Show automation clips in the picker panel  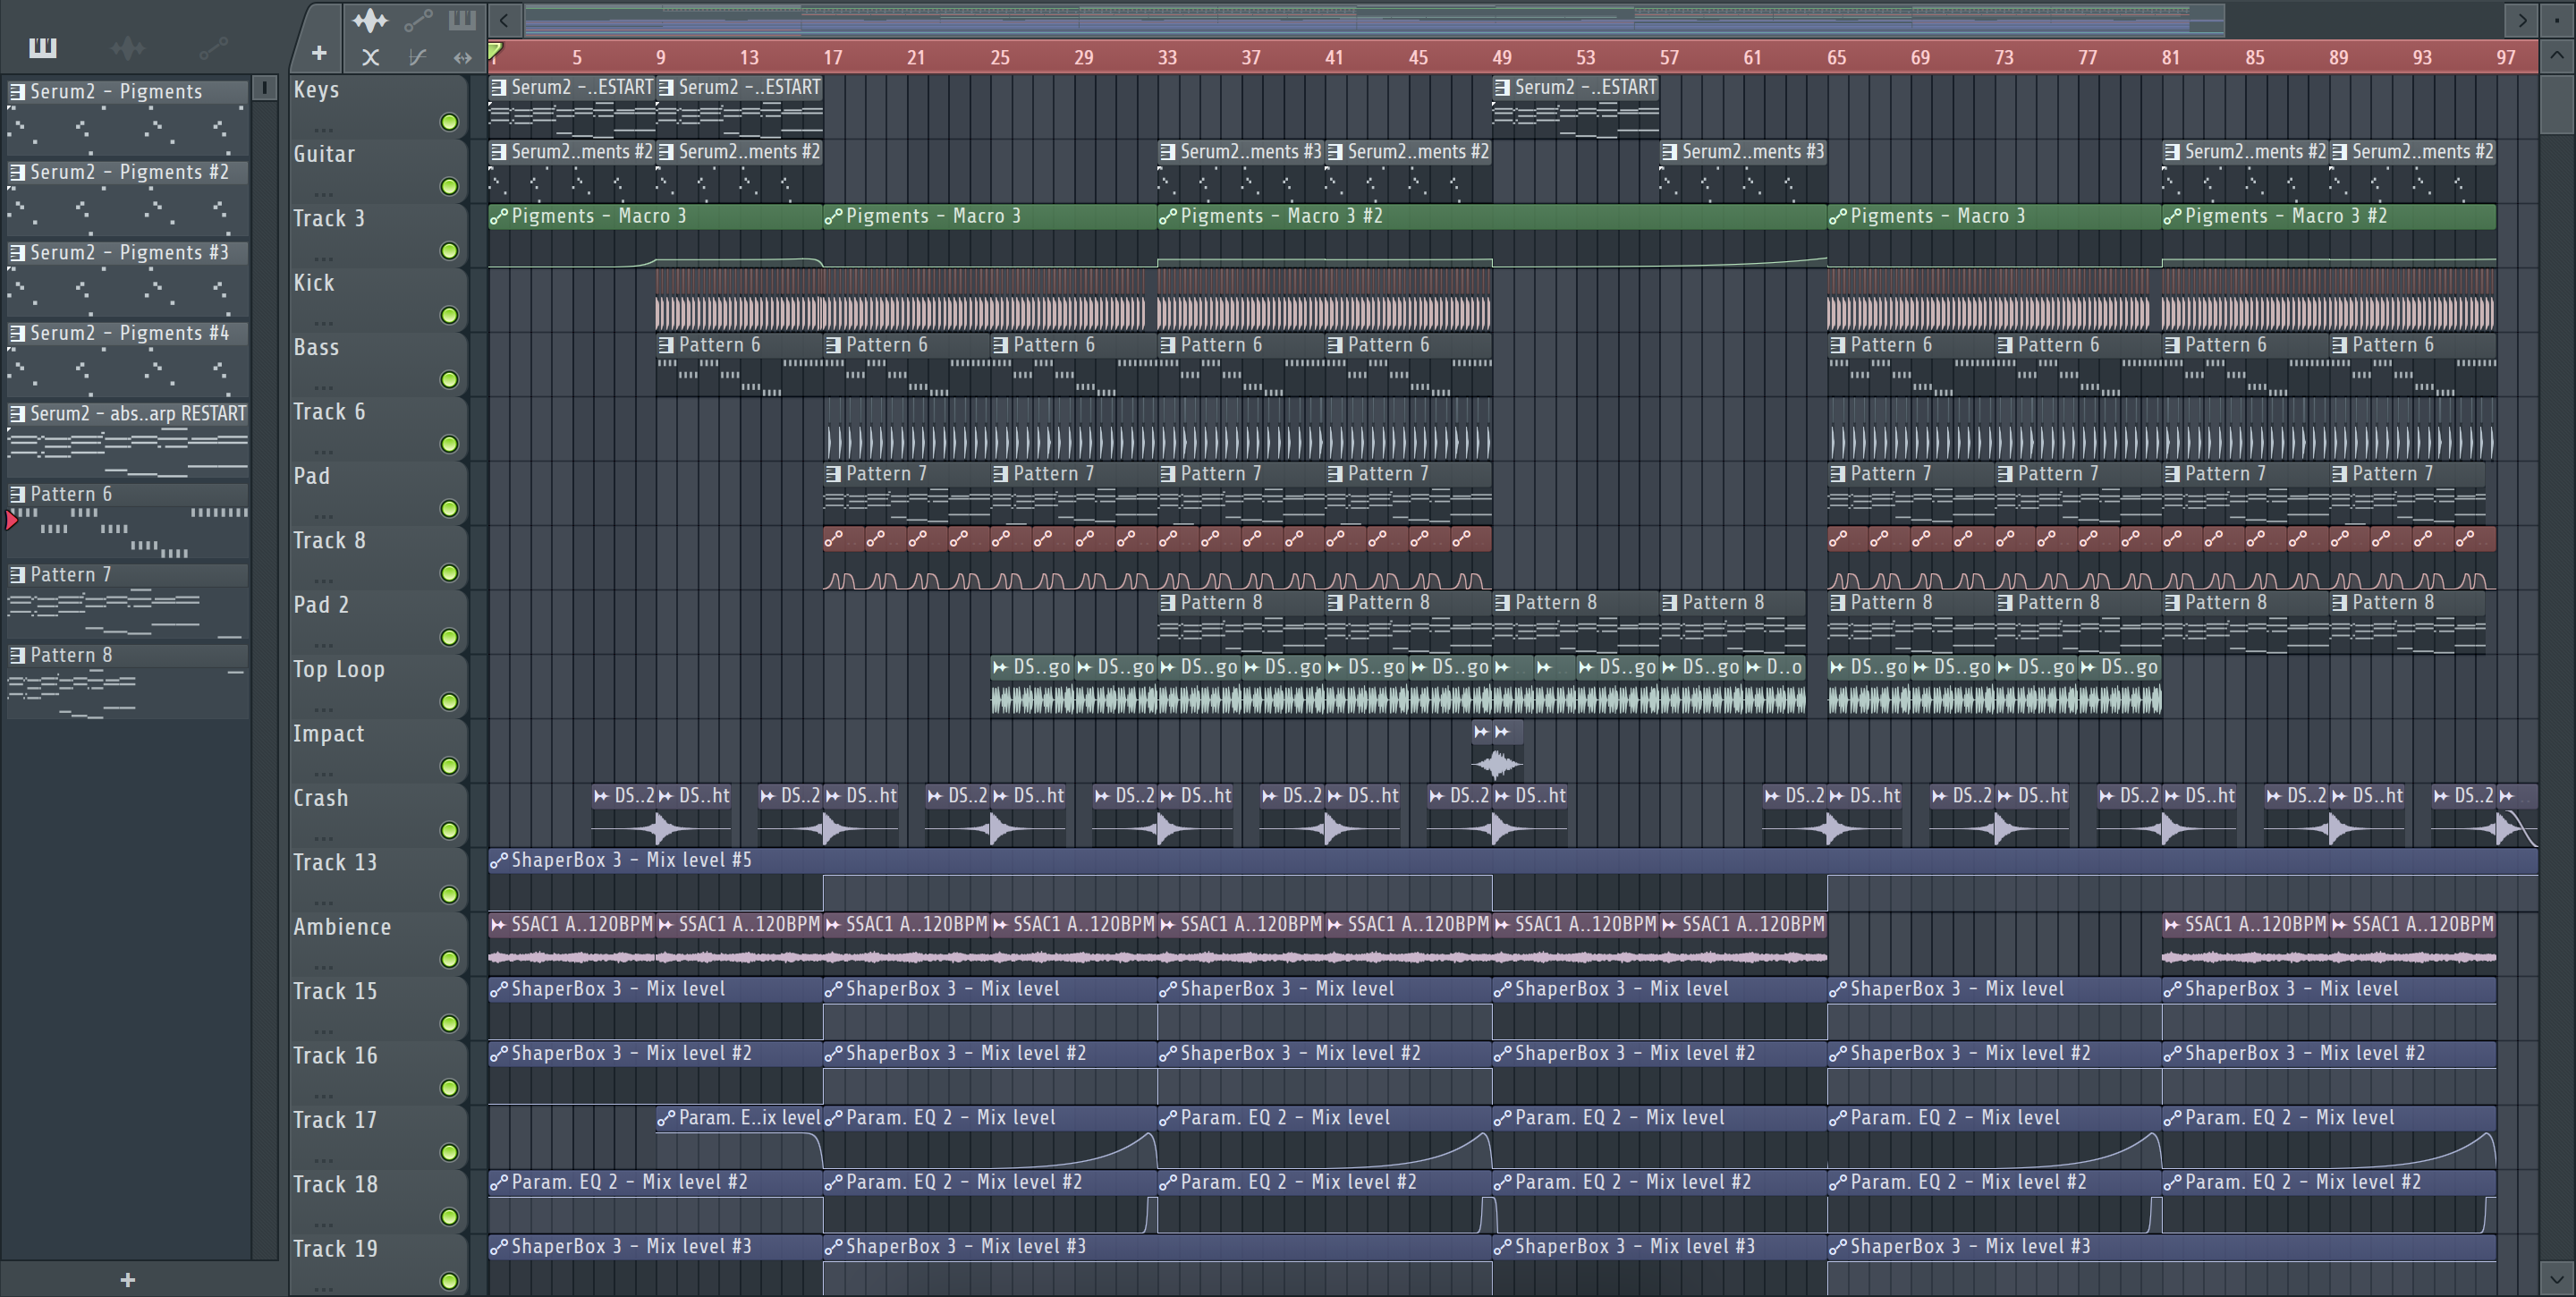(213, 47)
